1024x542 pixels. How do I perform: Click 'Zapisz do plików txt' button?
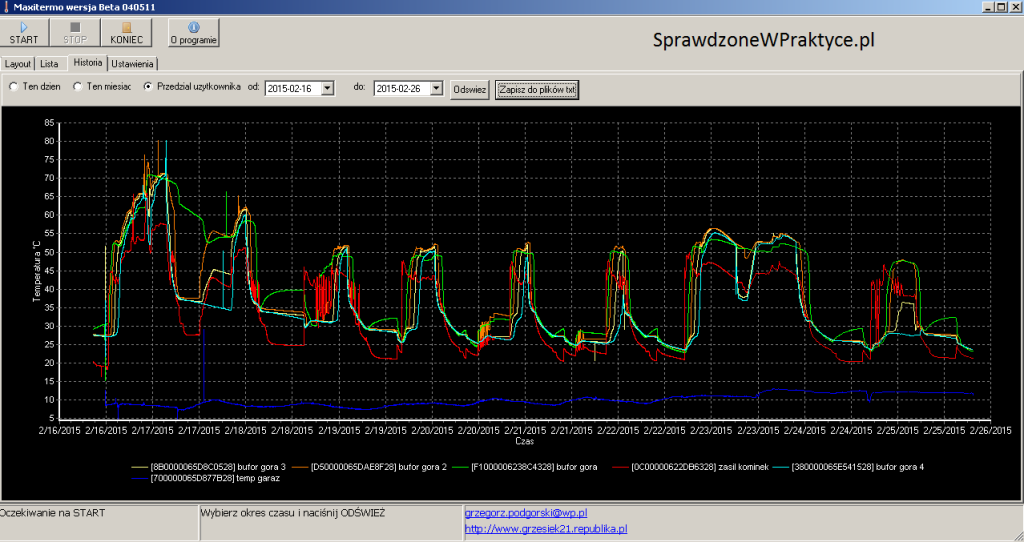(x=537, y=89)
